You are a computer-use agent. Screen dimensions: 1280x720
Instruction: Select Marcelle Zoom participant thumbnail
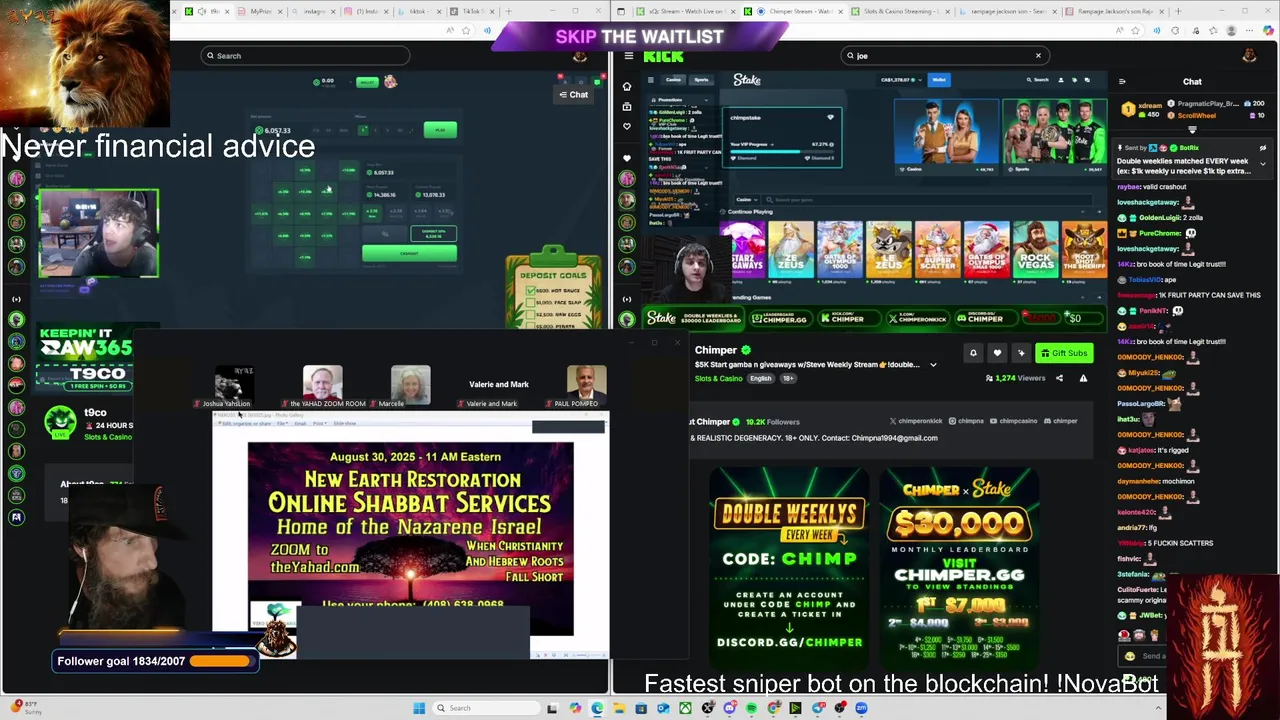coord(410,386)
